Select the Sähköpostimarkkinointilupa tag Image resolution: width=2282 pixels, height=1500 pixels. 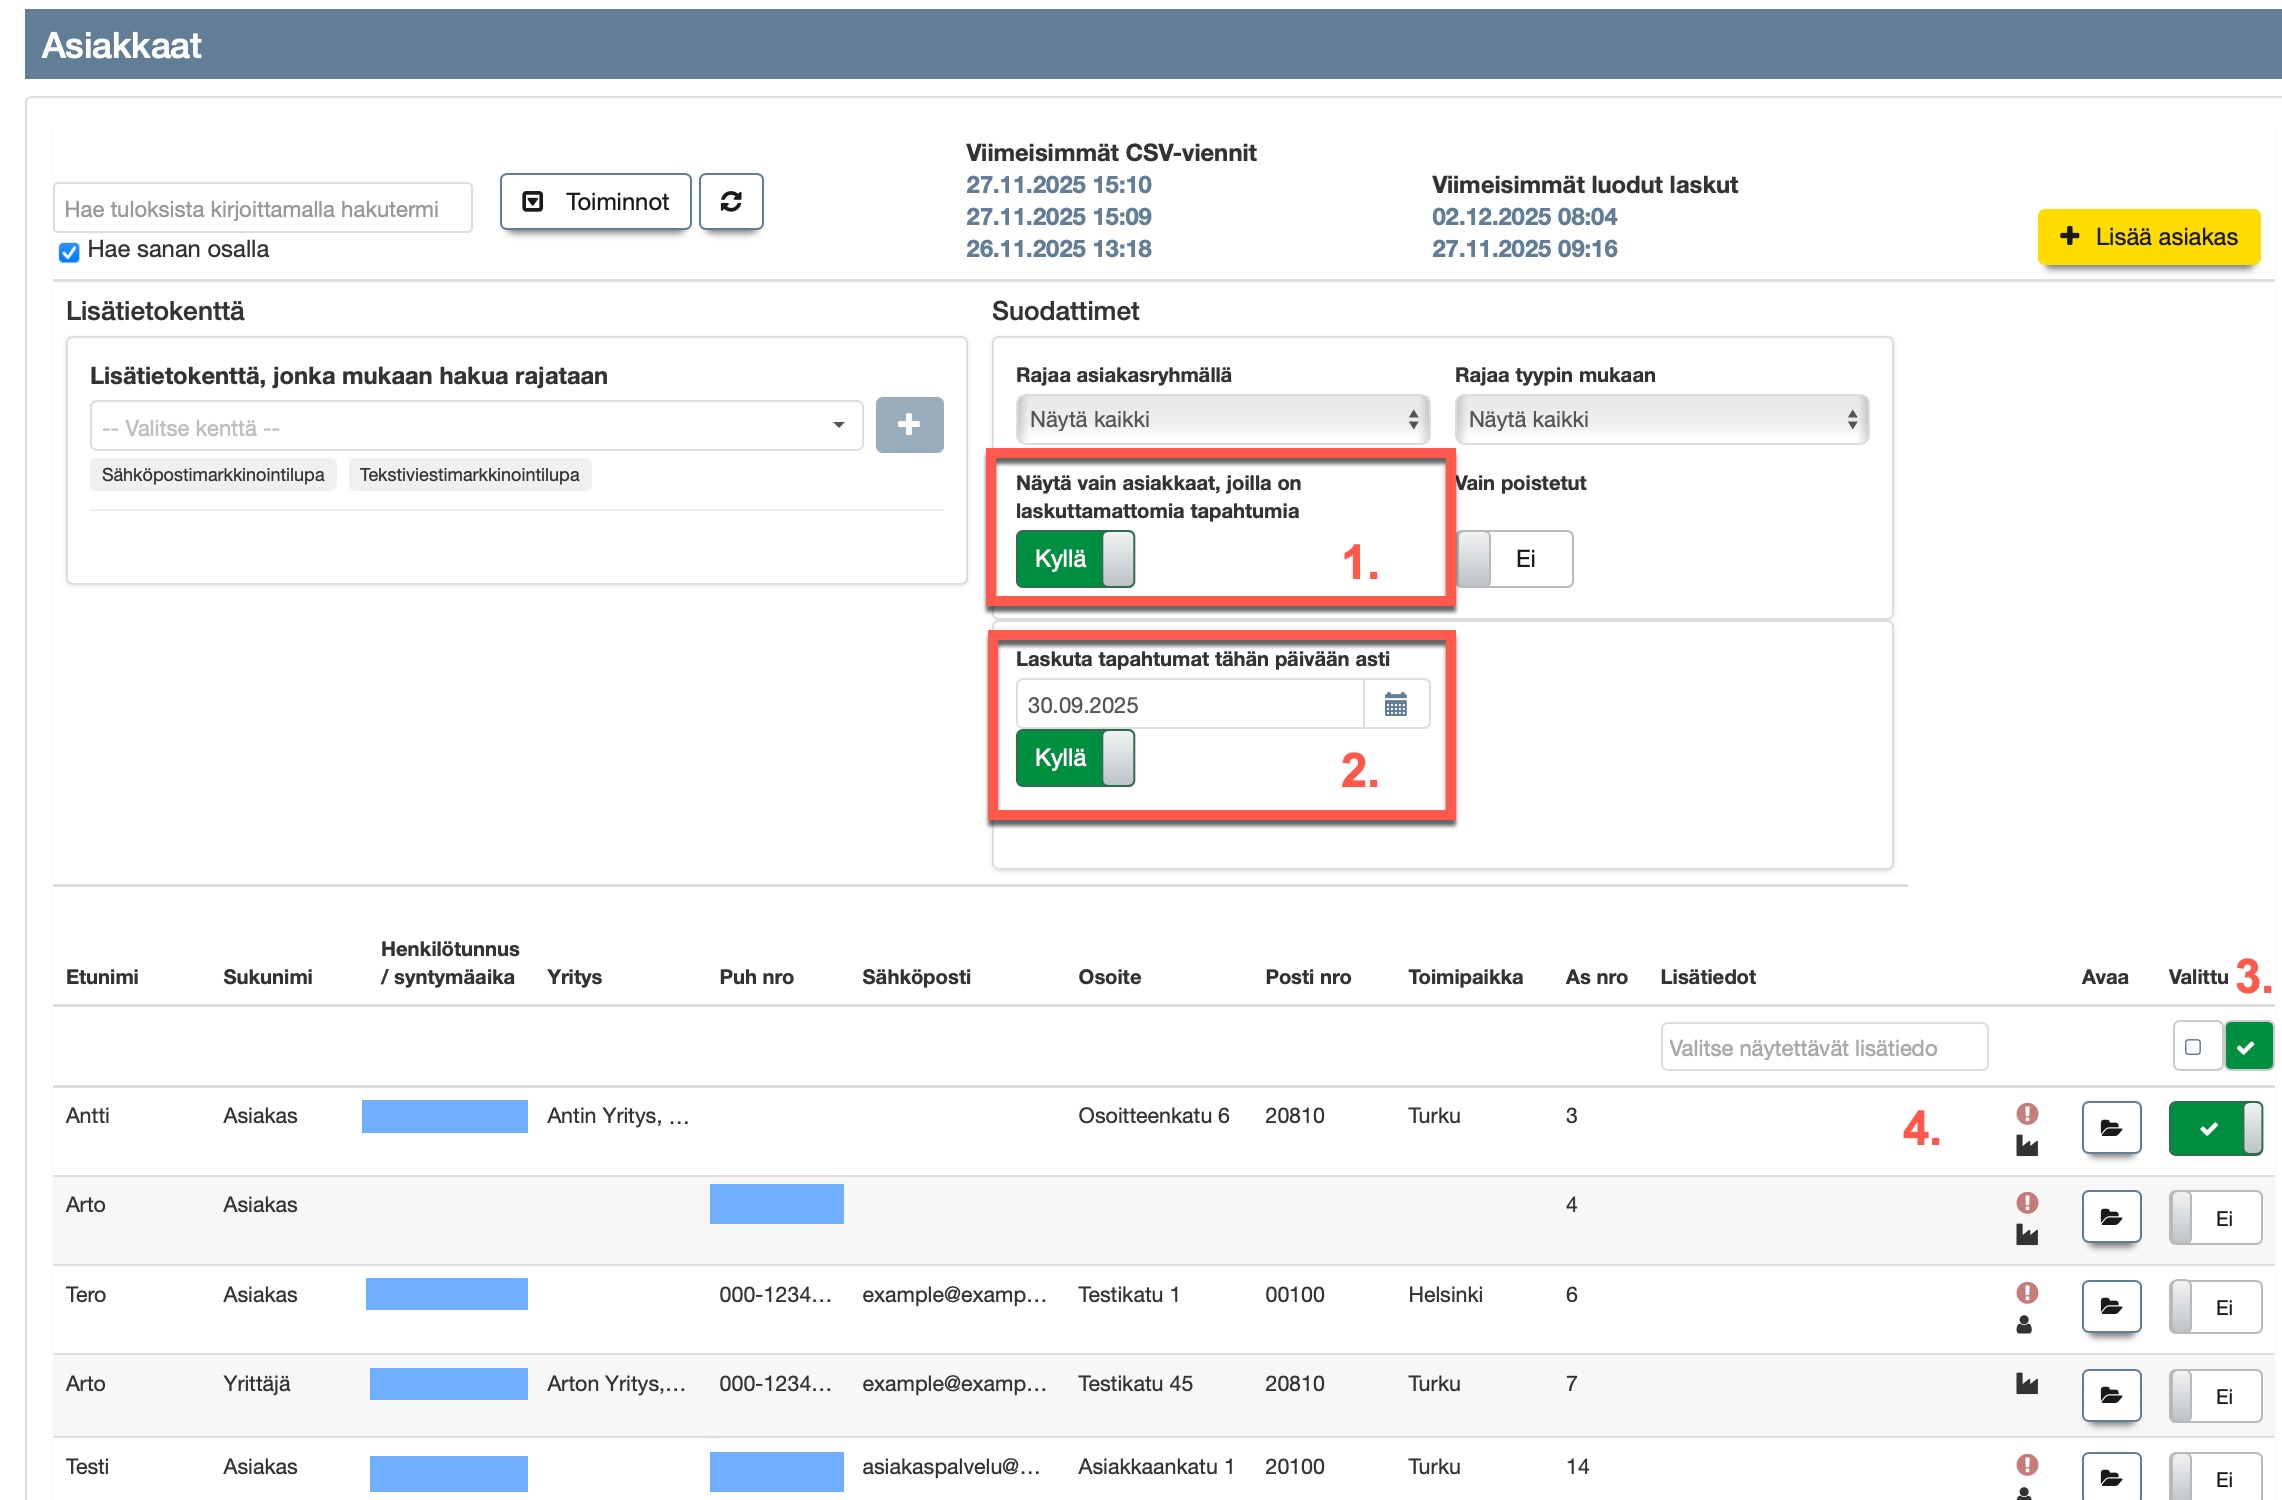click(x=213, y=475)
